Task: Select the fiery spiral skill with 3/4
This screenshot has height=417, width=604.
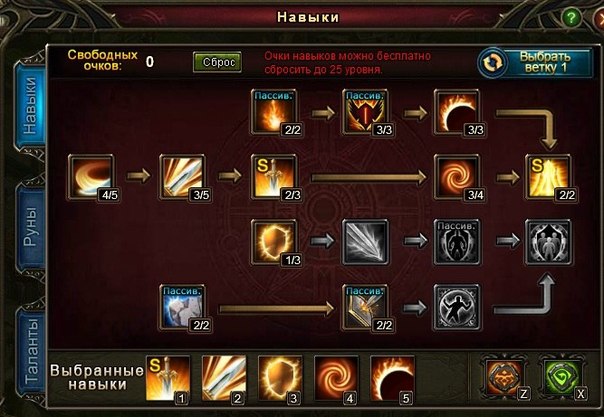Action: coord(457,177)
